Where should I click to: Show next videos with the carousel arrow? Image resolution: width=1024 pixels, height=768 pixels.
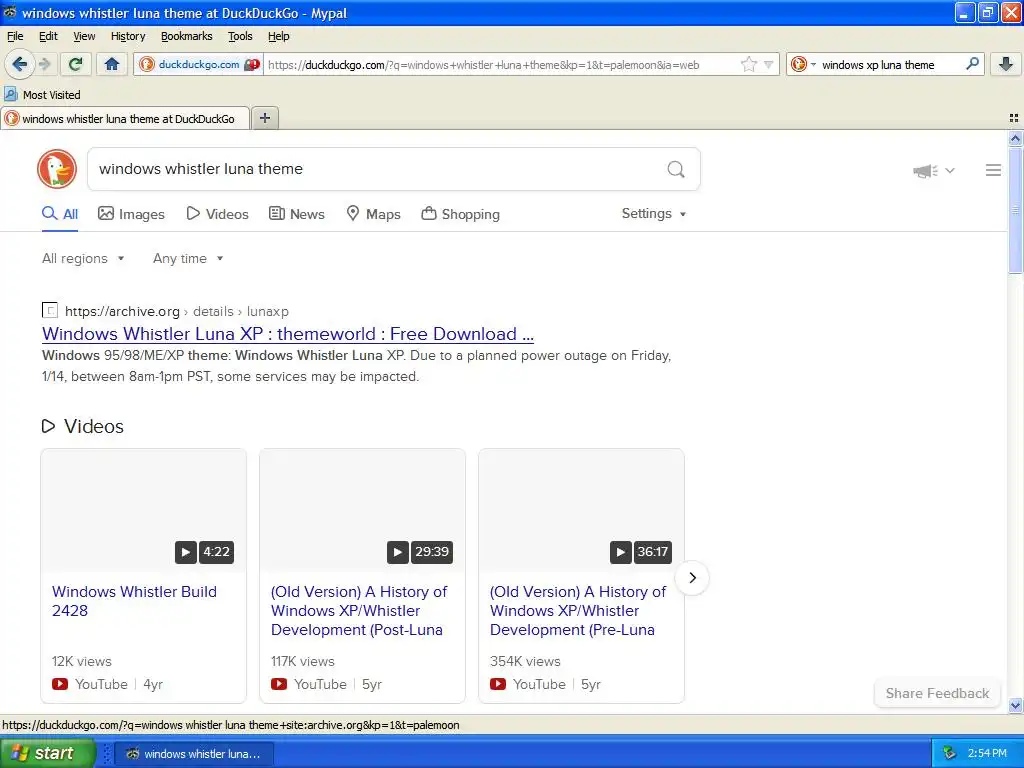(x=692, y=578)
